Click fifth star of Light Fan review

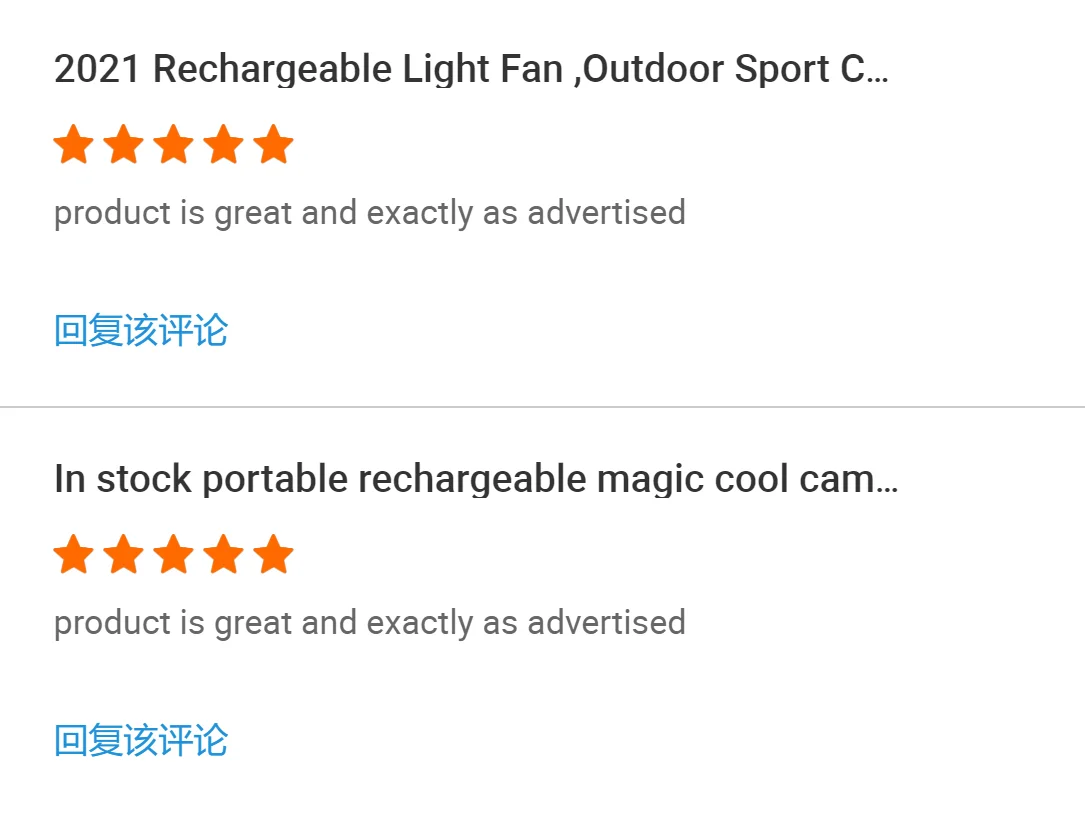pyautogui.click(x=273, y=145)
